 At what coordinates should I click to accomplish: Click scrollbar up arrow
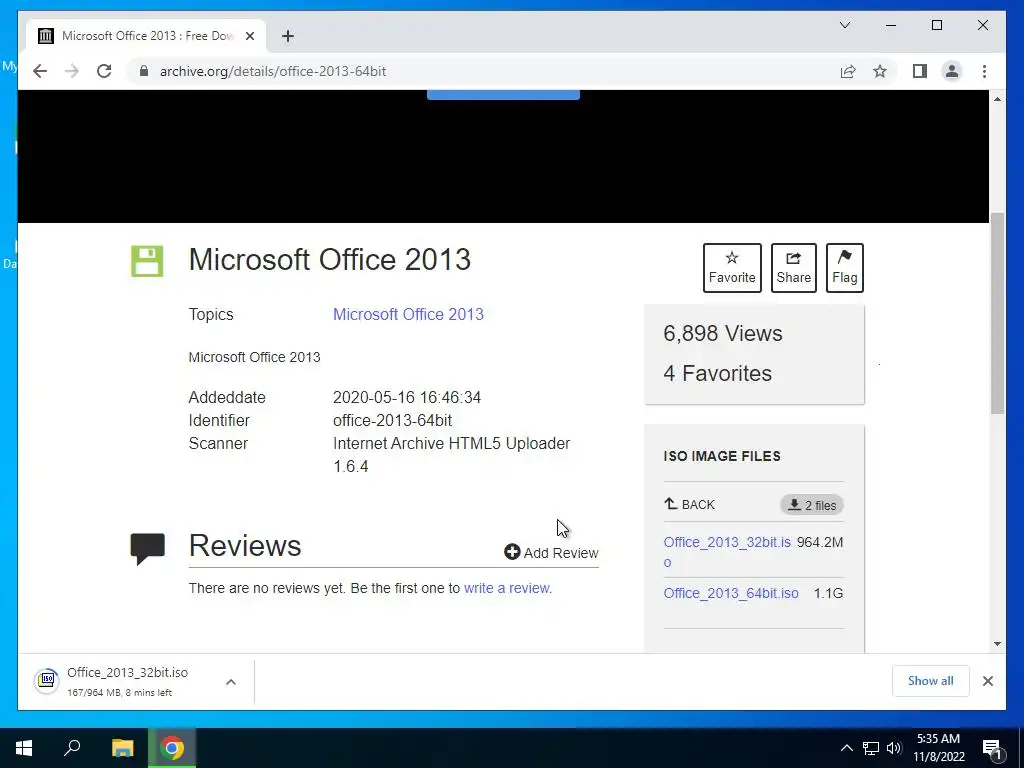coord(997,99)
